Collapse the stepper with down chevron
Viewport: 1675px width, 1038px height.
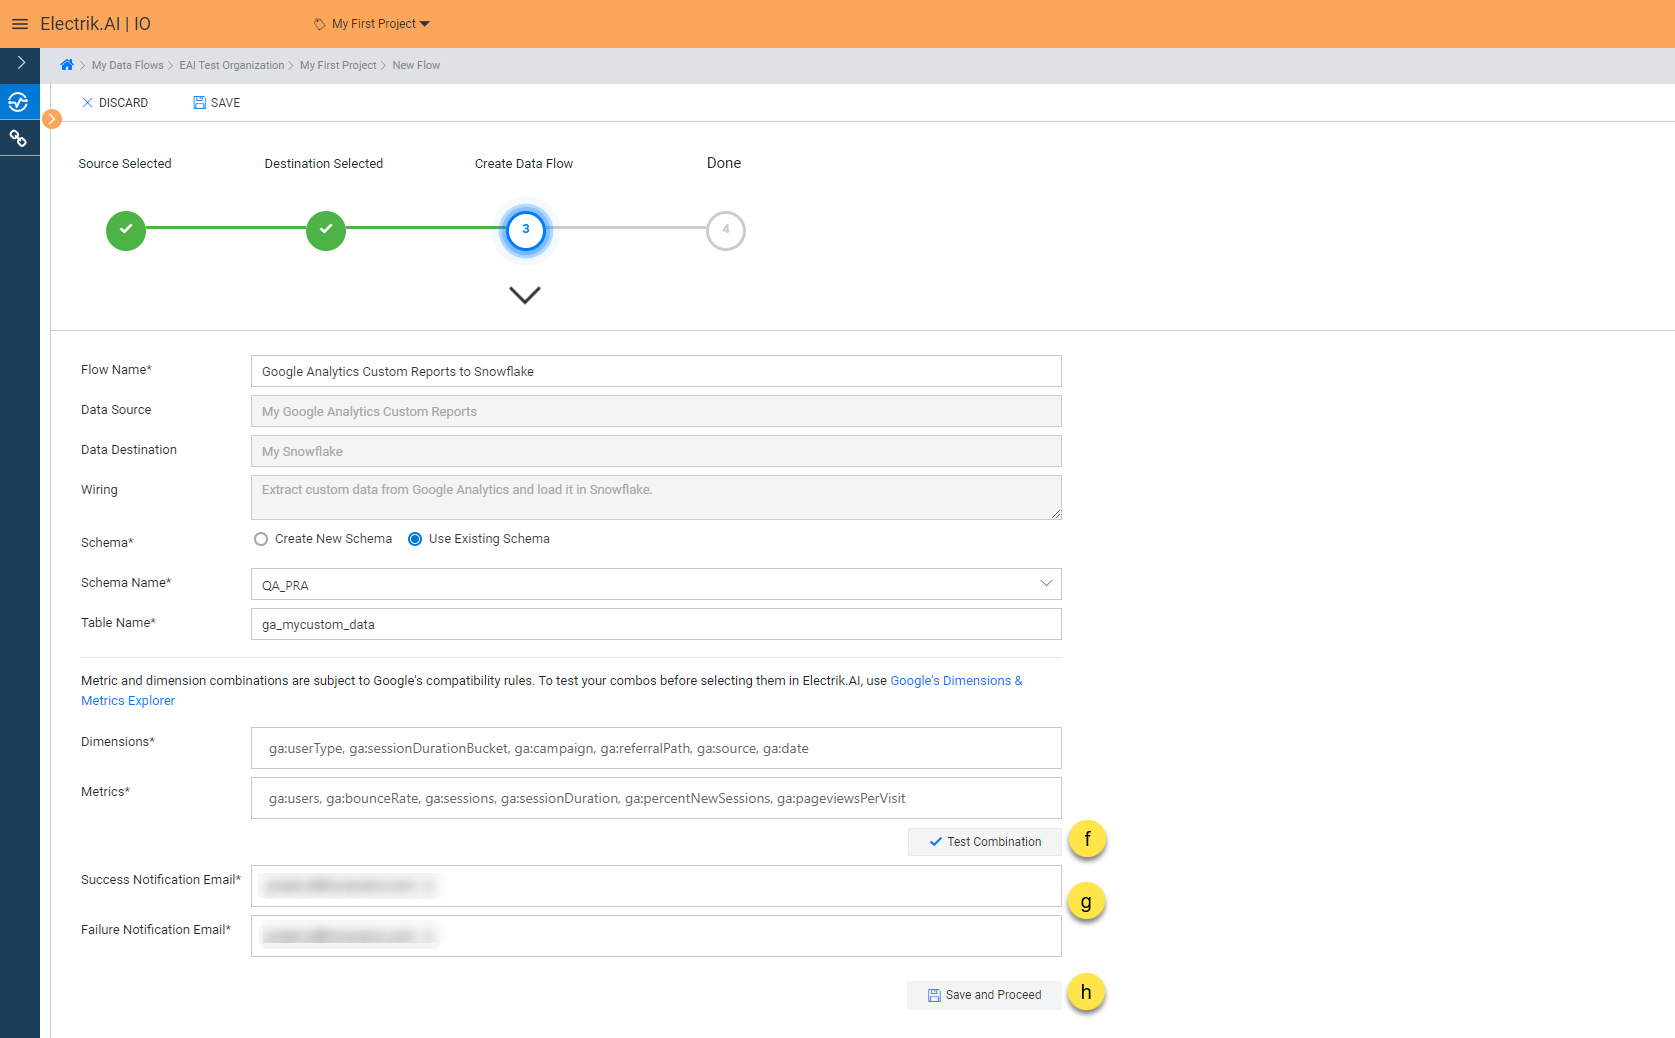524,295
